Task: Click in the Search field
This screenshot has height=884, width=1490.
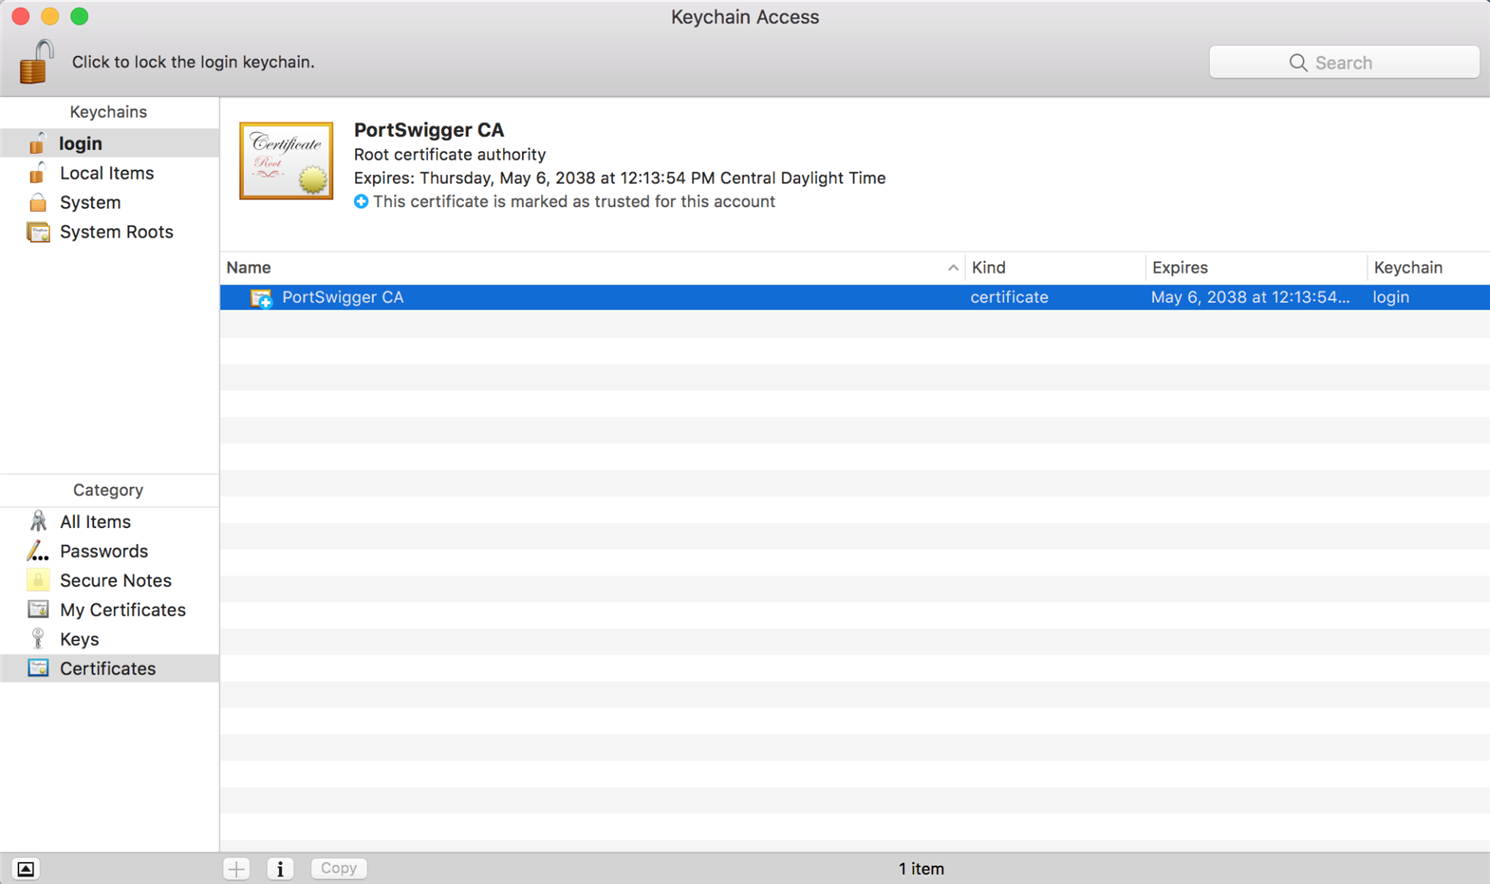Action: [1344, 63]
